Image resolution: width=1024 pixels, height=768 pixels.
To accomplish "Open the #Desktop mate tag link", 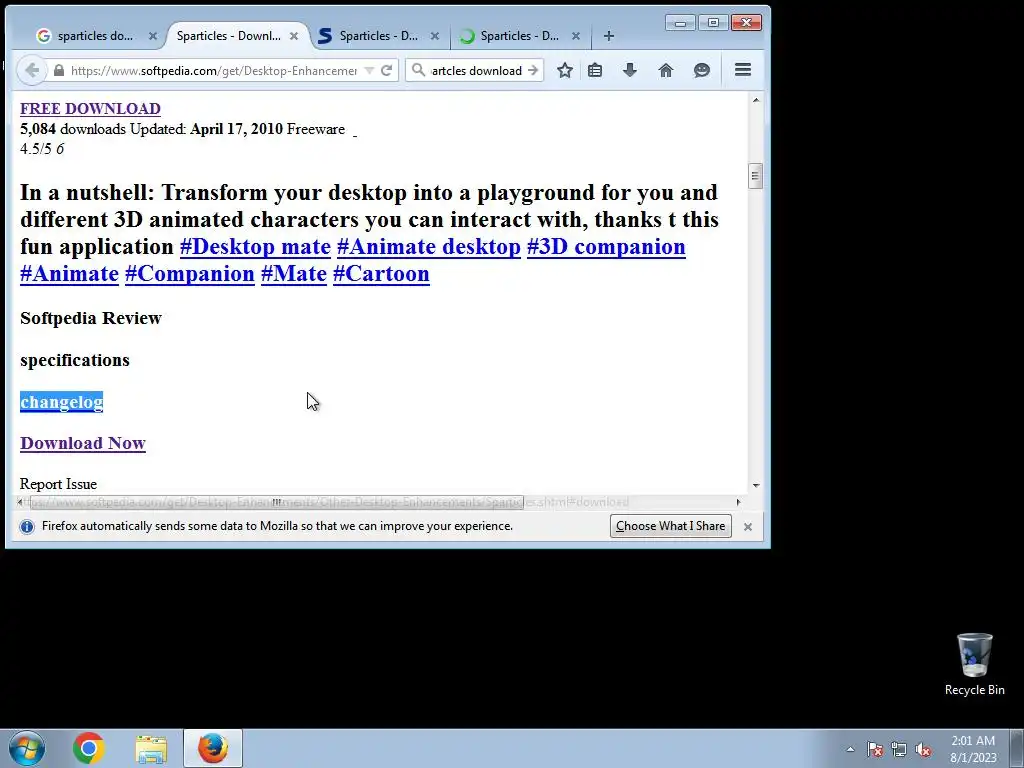I will coord(255,247).
